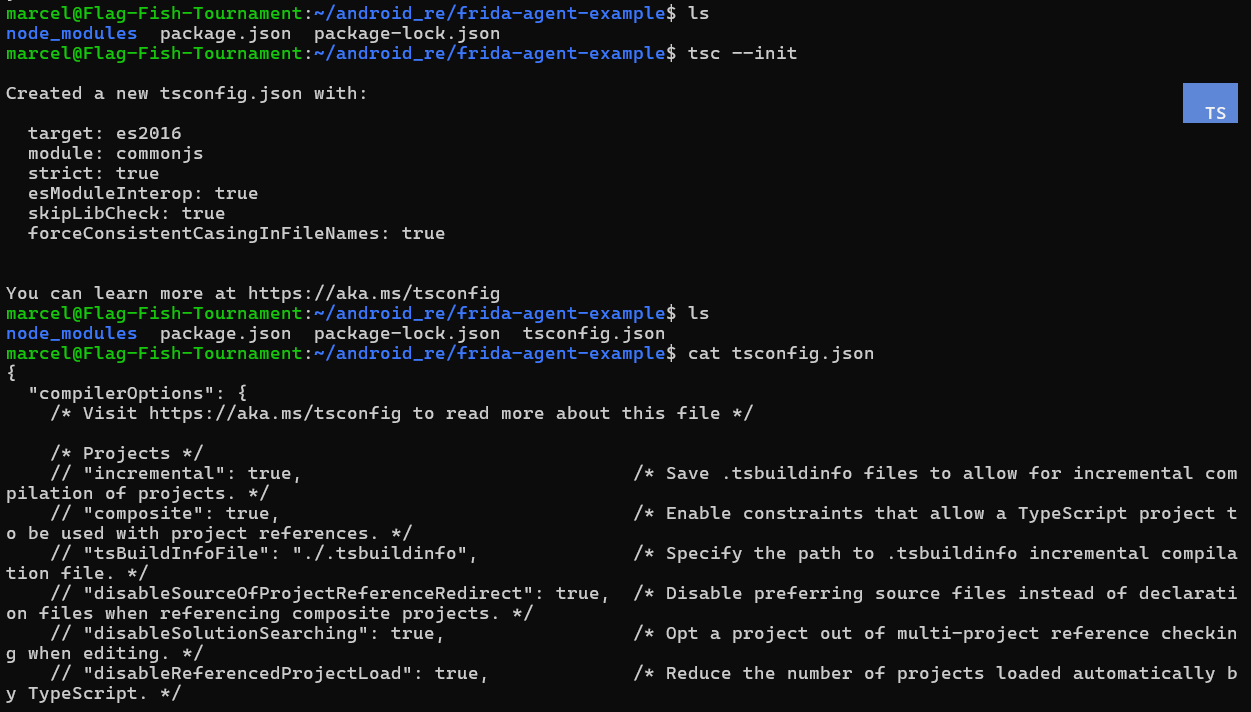Image resolution: width=1251 pixels, height=712 pixels.
Task: Click the "esModuleInterop: true" line
Action: point(143,193)
